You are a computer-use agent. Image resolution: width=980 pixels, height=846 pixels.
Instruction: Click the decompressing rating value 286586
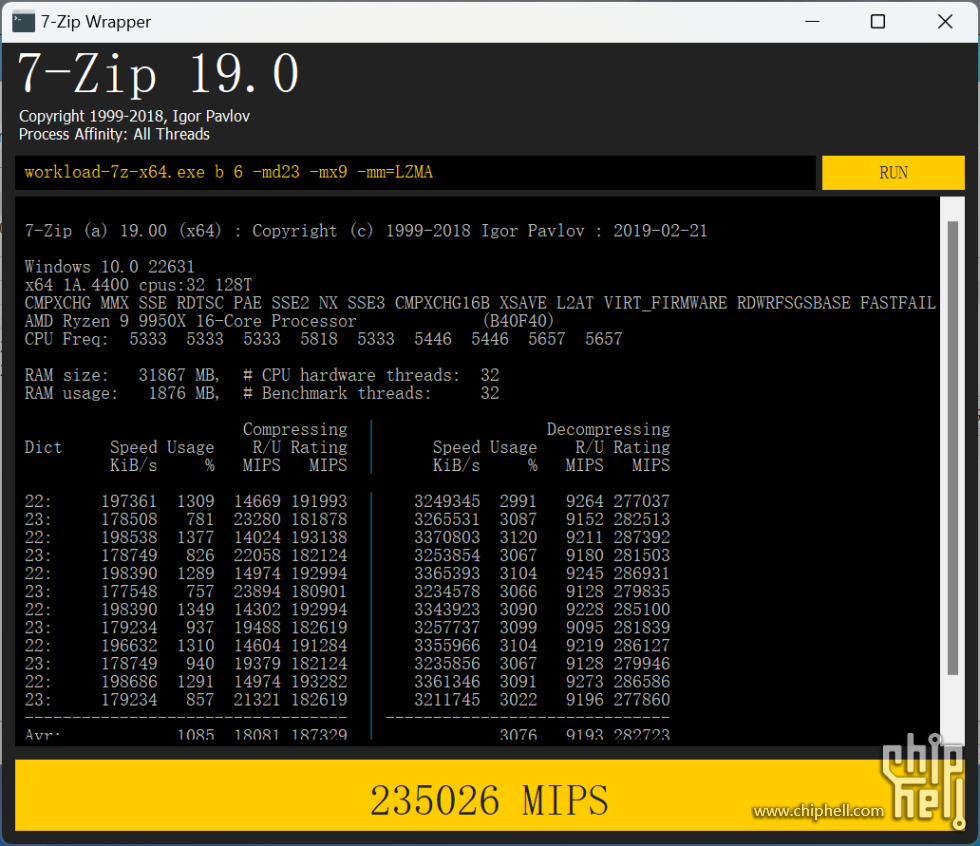[641, 682]
